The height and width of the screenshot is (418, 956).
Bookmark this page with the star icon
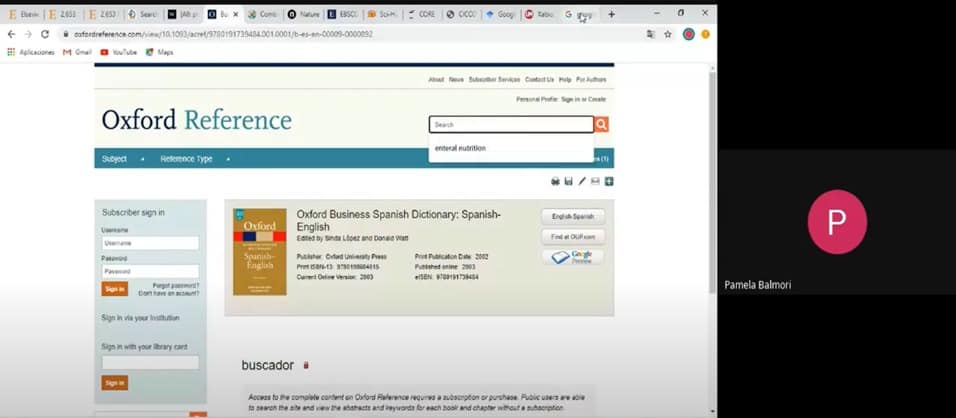[x=668, y=34]
